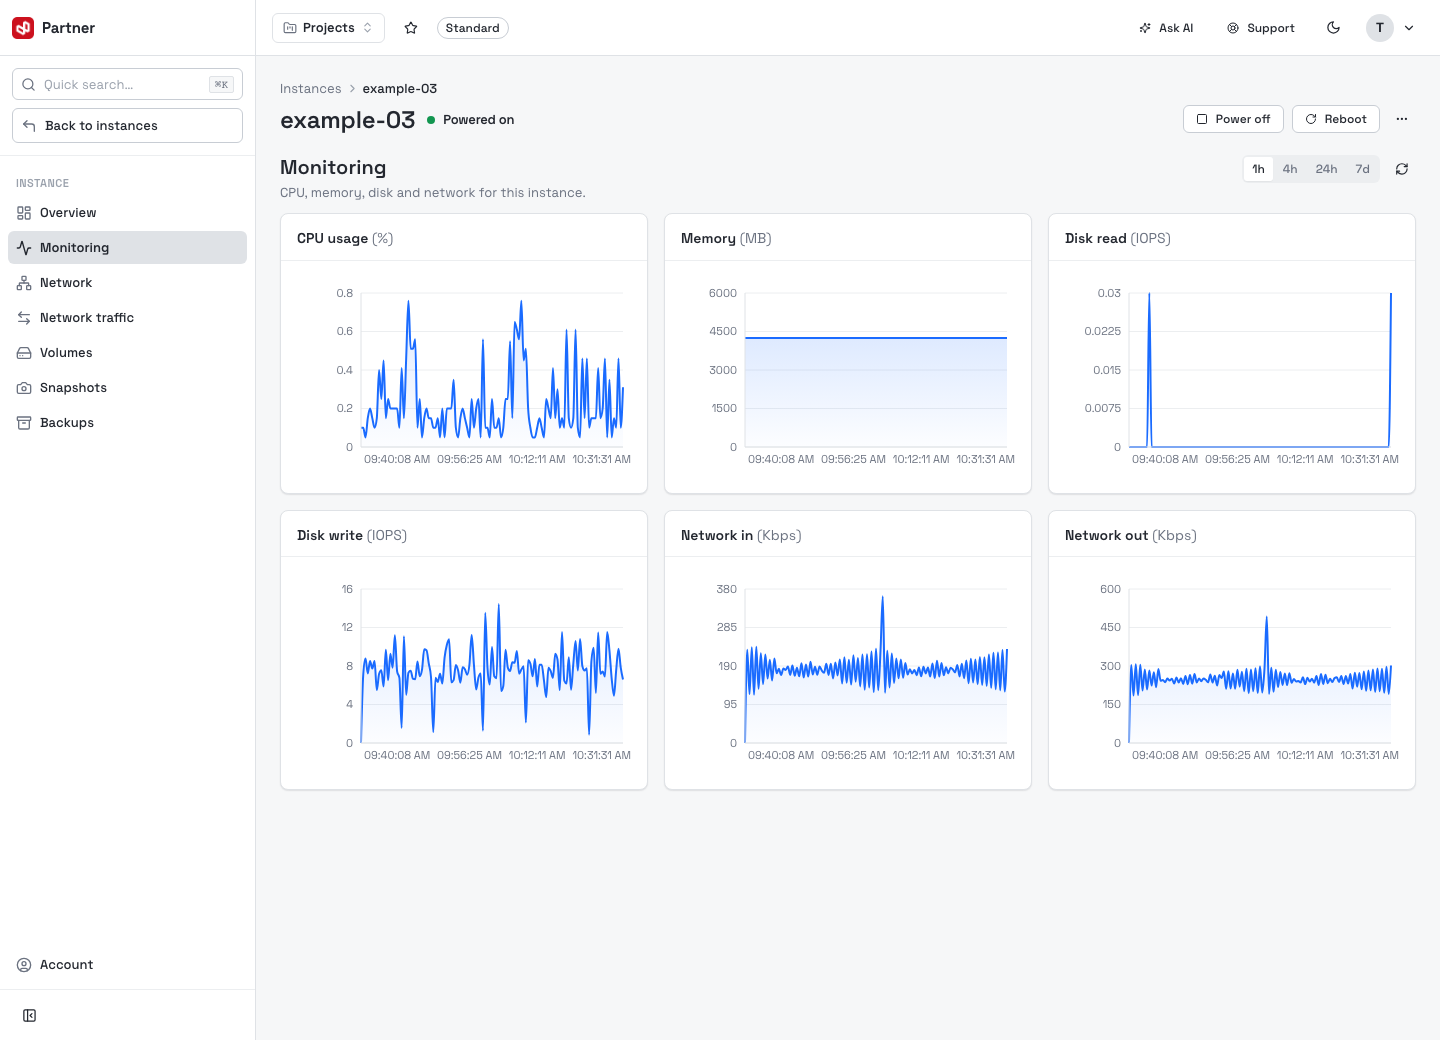Viewport: 1440px width, 1040px height.
Task: Click the Overview grid icon
Action: (x=24, y=213)
